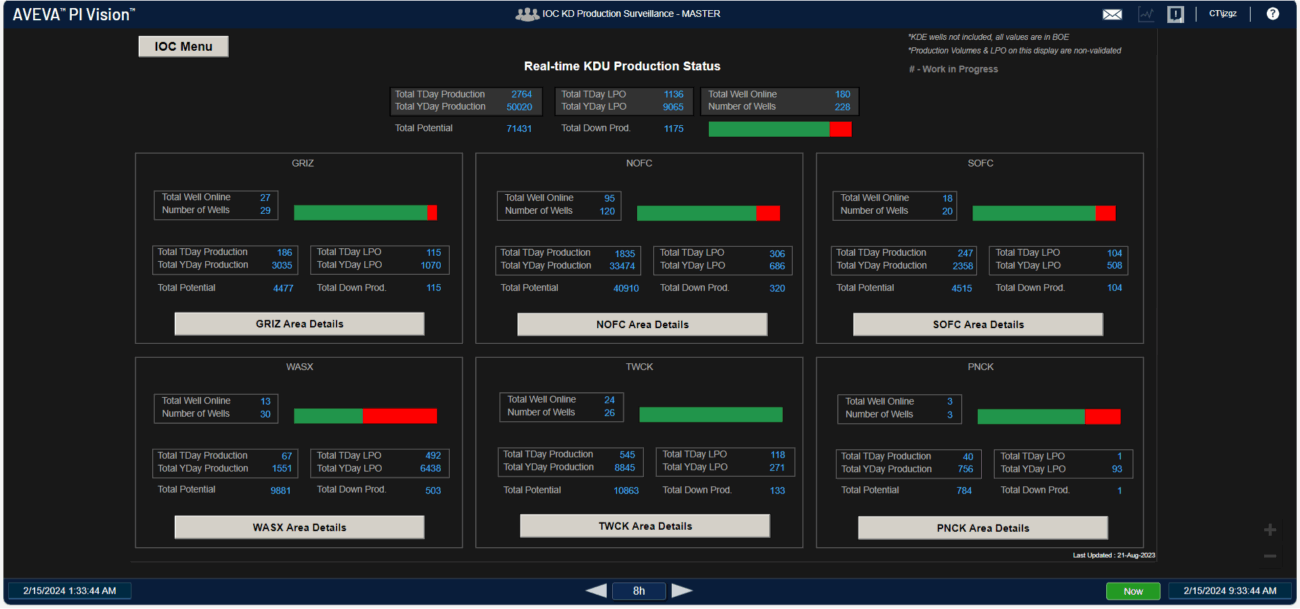1300x609 pixels.
Task: Open PNCK Area Details
Action: [982, 528]
